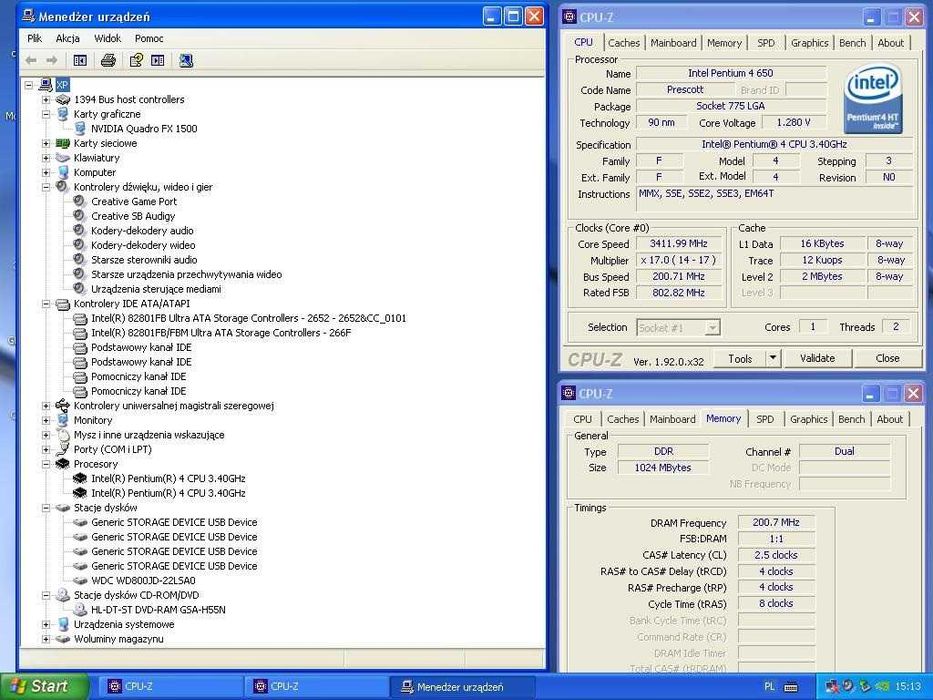This screenshot has width=933, height=700.
Task: Click the Klawiatury keyboard icon
Action: pos(62,158)
